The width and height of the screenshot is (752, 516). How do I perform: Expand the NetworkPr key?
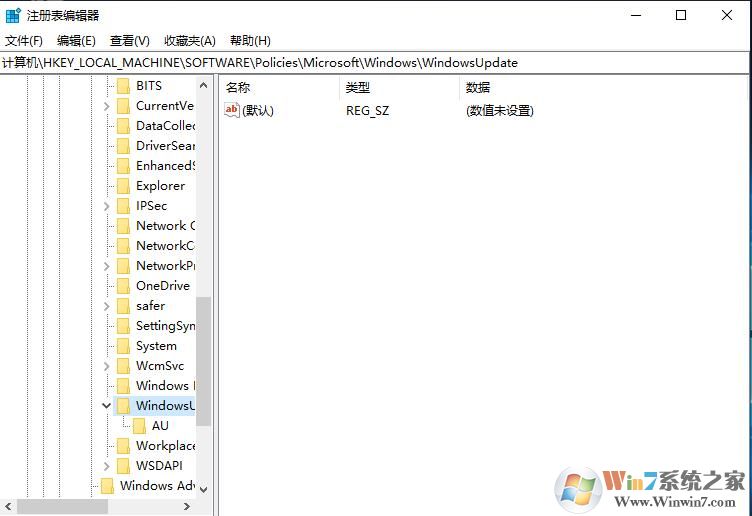[106, 266]
